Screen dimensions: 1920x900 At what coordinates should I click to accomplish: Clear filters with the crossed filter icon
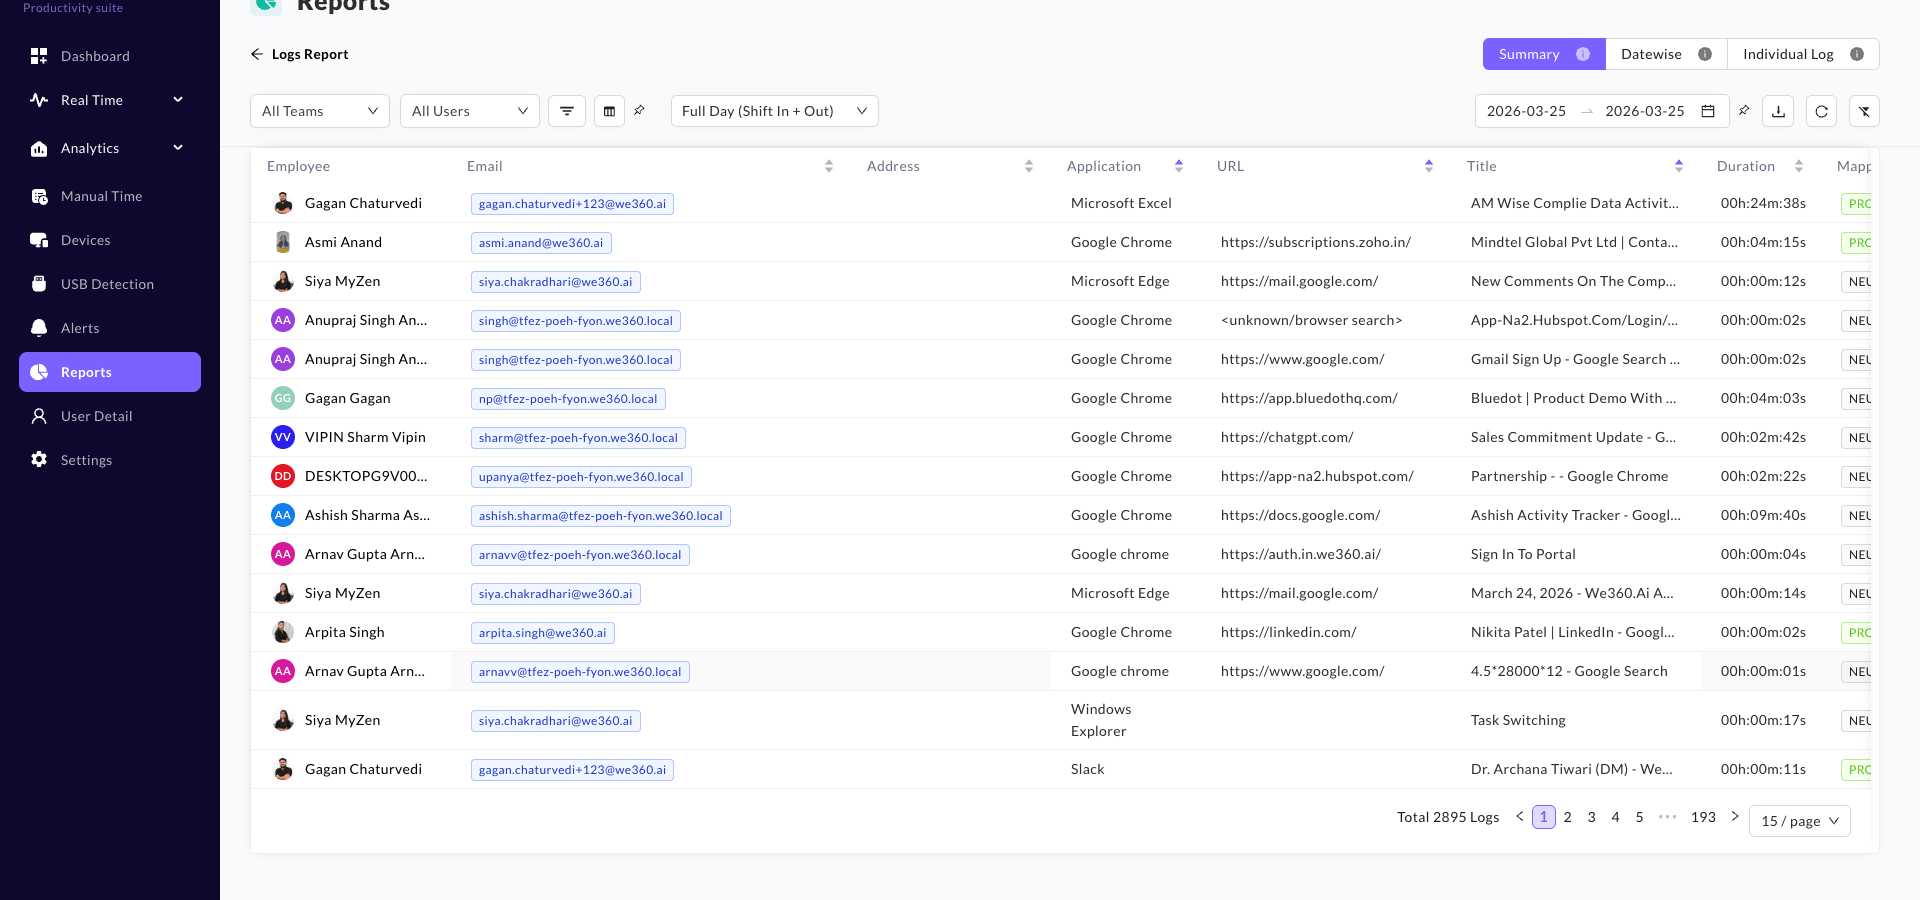(1864, 111)
